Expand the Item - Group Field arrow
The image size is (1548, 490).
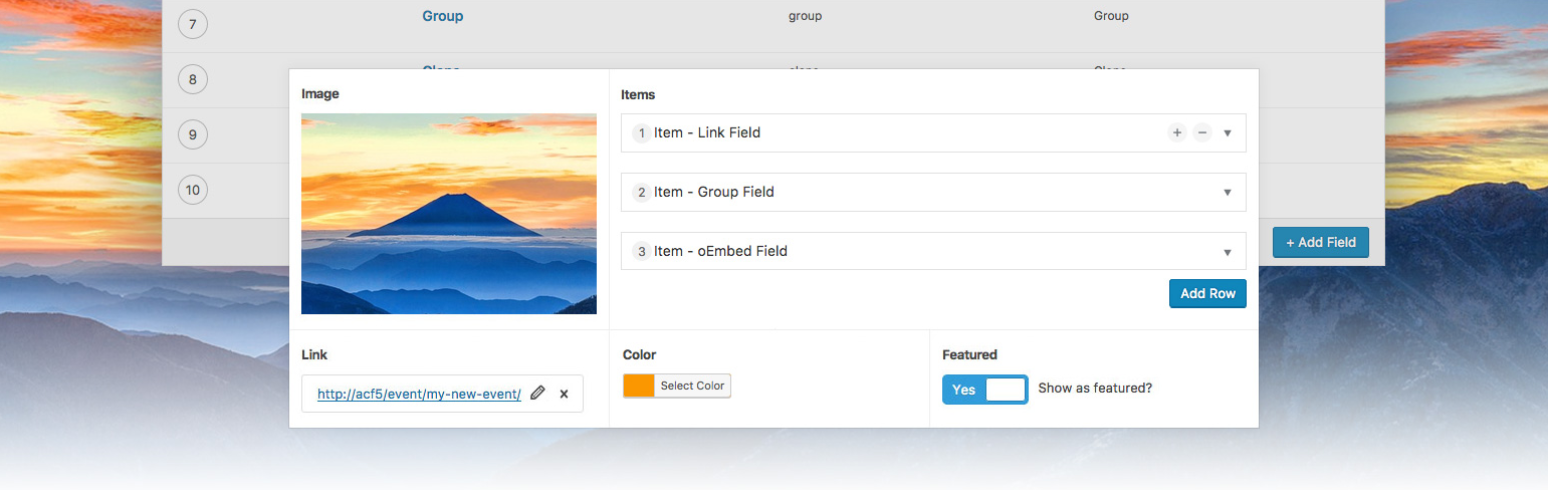click(x=1227, y=192)
